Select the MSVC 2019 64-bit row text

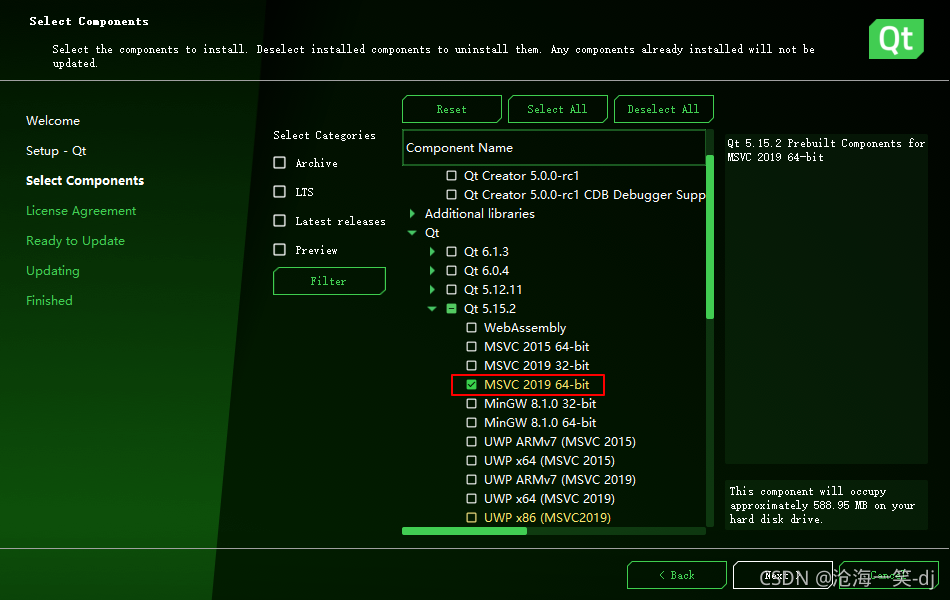(x=536, y=384)
